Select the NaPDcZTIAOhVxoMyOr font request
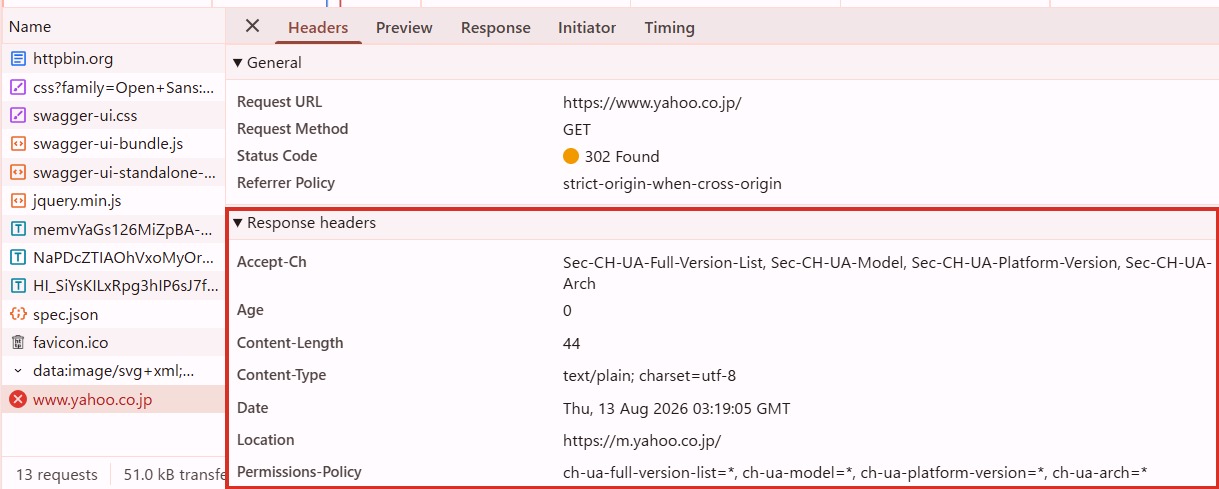The width and height of the screenshot is (1219, 489). pos(113,258)
